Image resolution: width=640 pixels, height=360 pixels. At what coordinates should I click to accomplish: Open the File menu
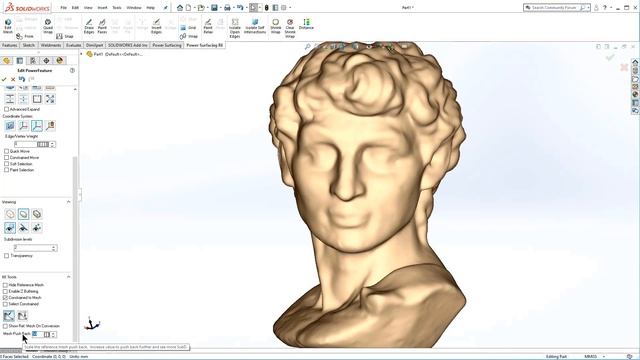pyautogui.click(x=63, y=7)
